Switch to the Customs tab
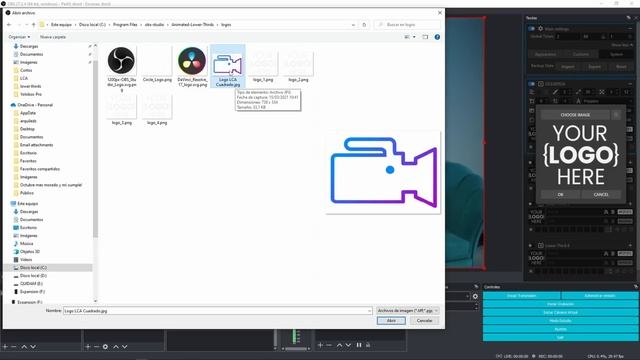This screenshot has width=640, height=360. [580, 54]
